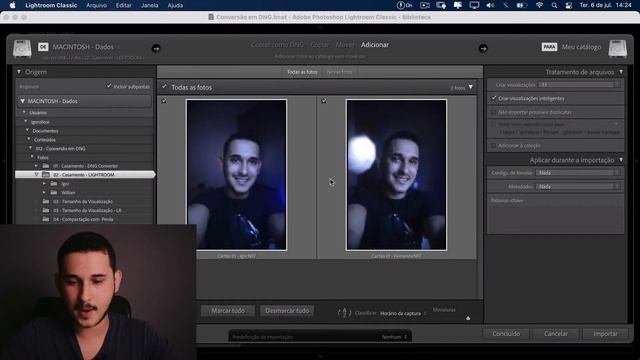Toggle Incluir subpastas checkbox

pyautogui.click(x=109, y=86)
